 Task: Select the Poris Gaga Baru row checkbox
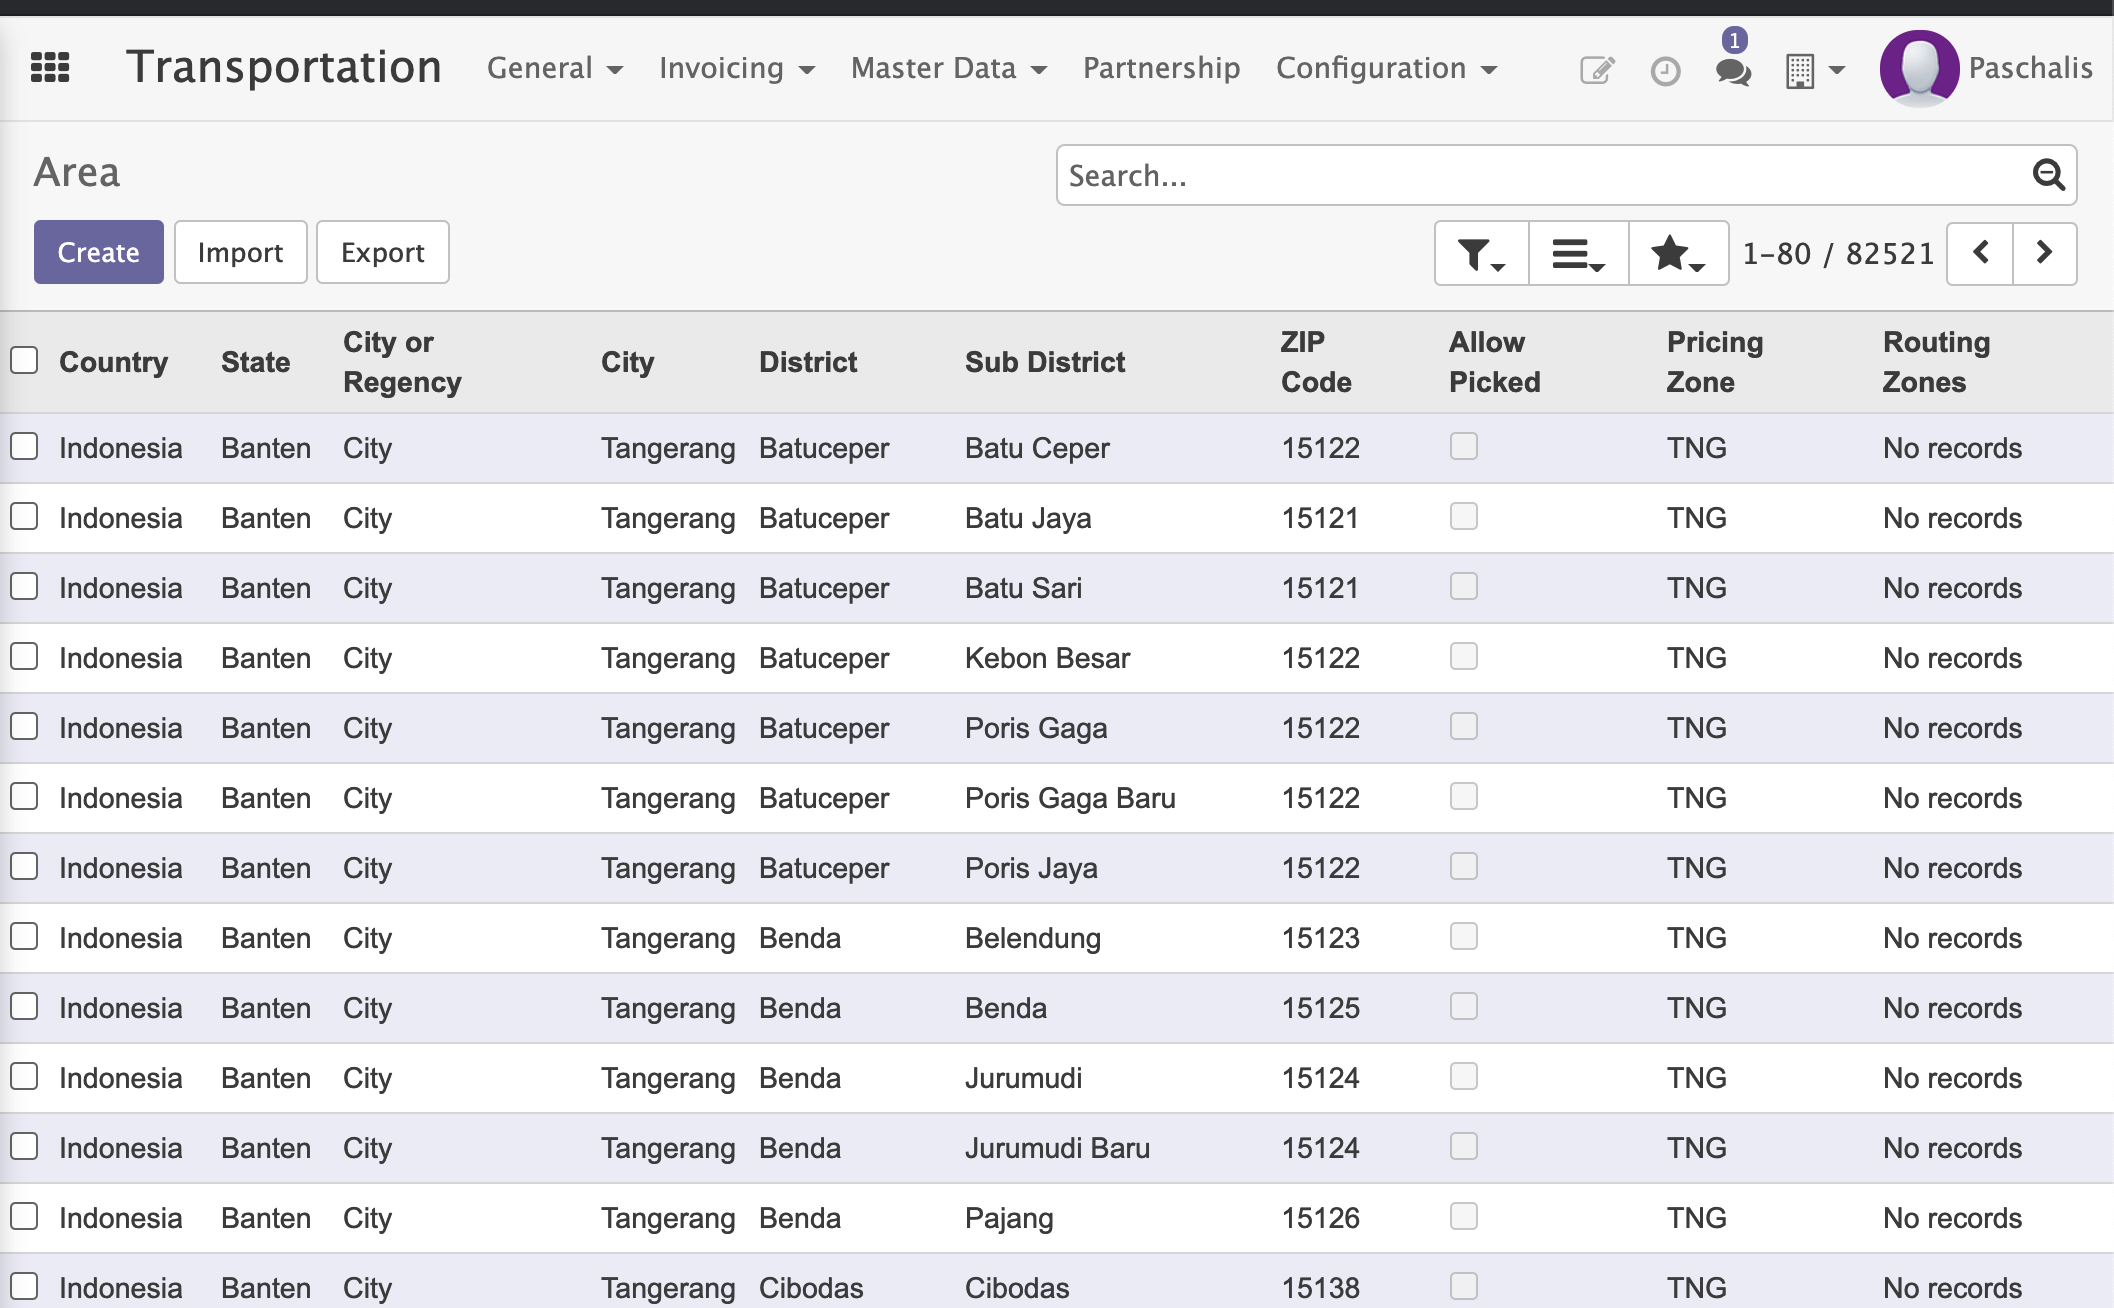click(24, 796)
